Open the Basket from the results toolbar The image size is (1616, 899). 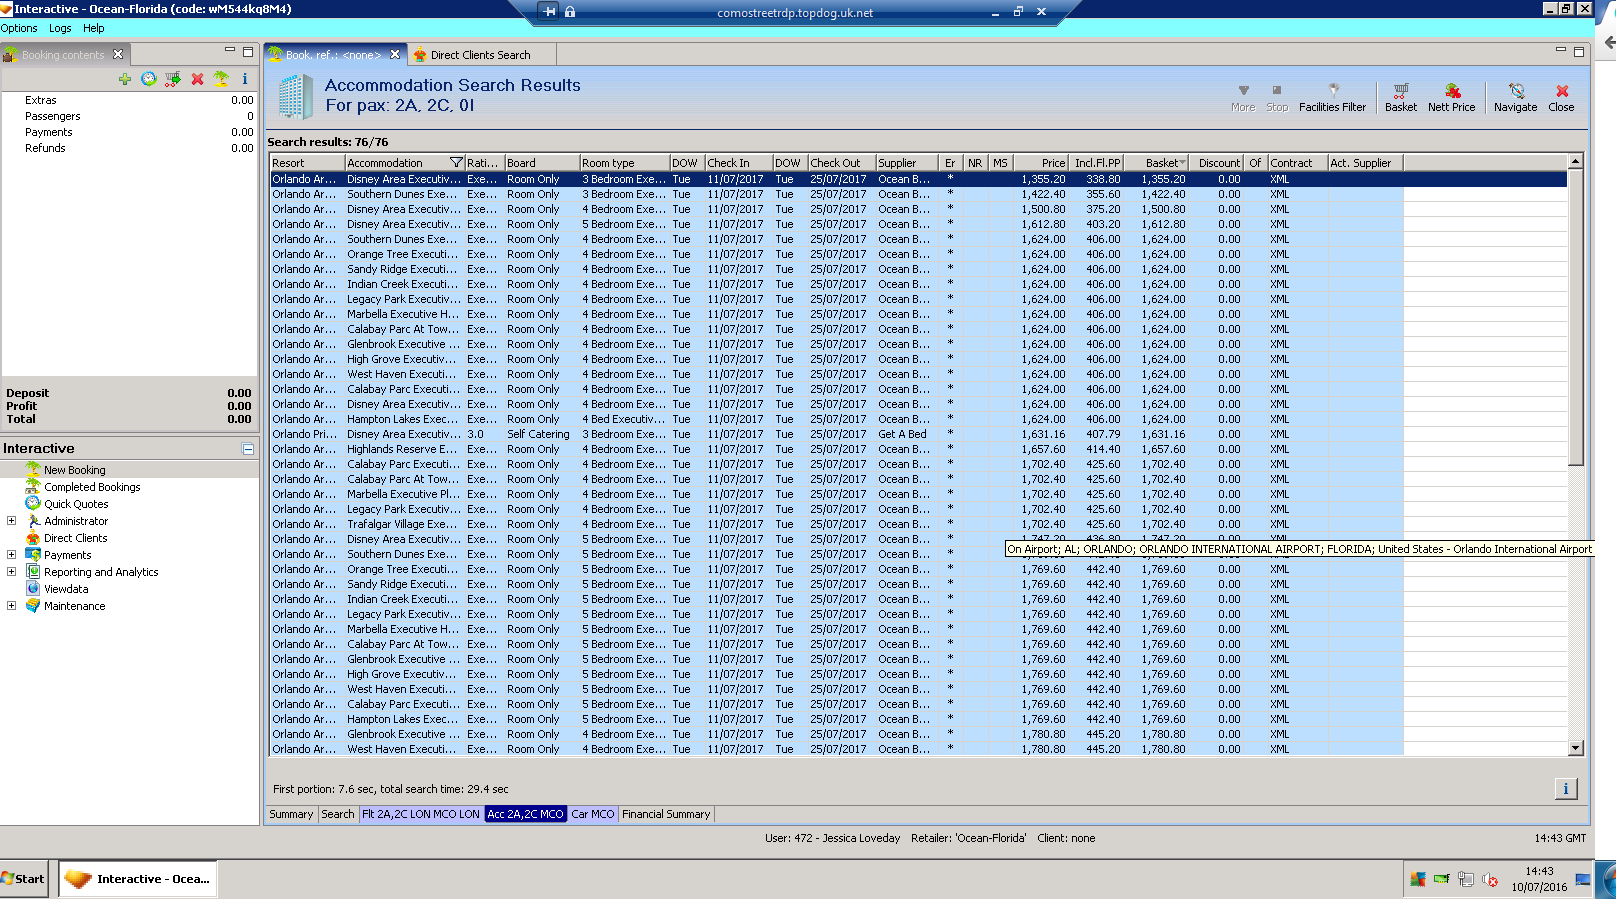tap(1400, 97)
